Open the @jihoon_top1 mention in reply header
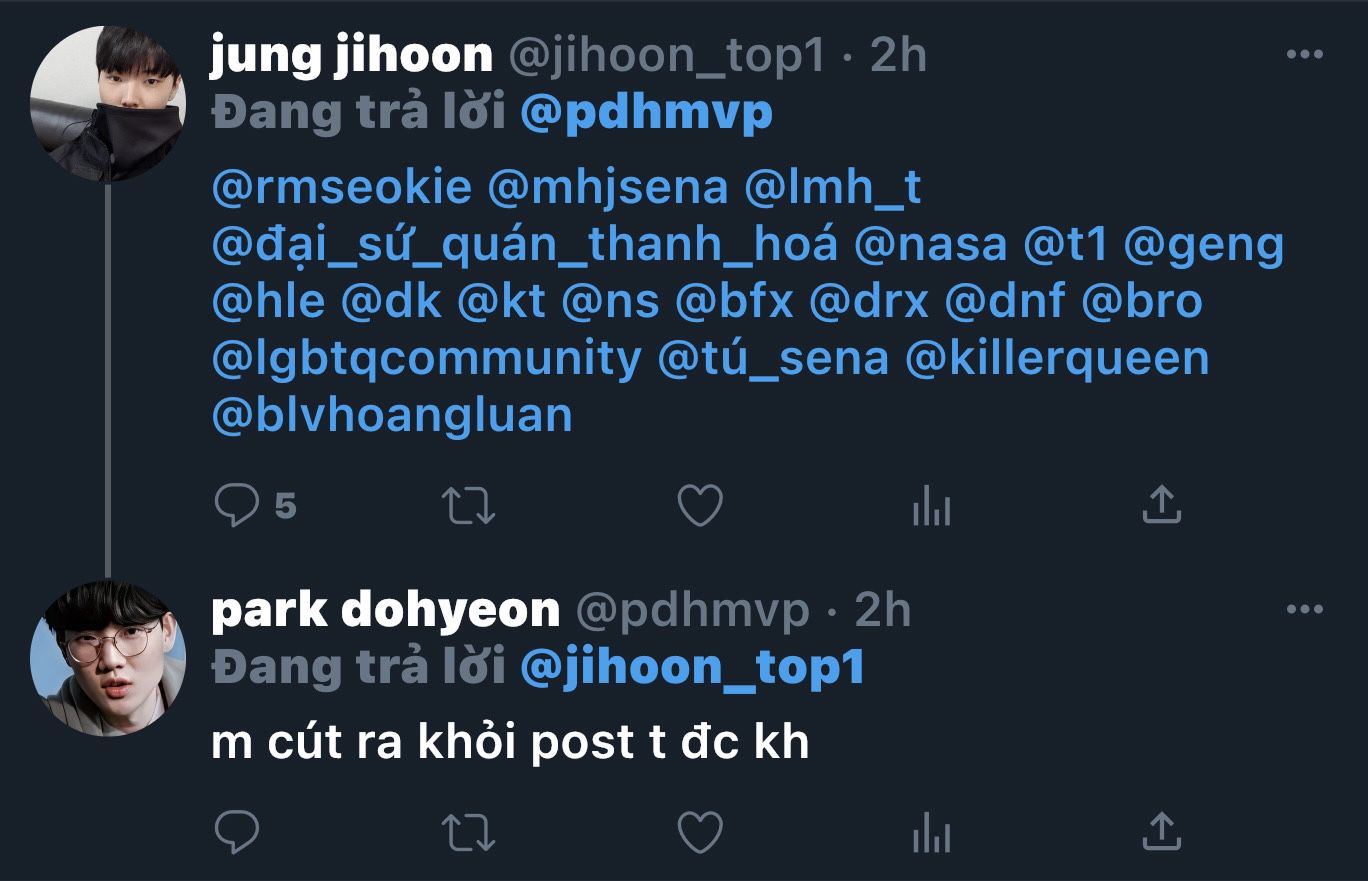The image size is (1368, 881). 693,667
